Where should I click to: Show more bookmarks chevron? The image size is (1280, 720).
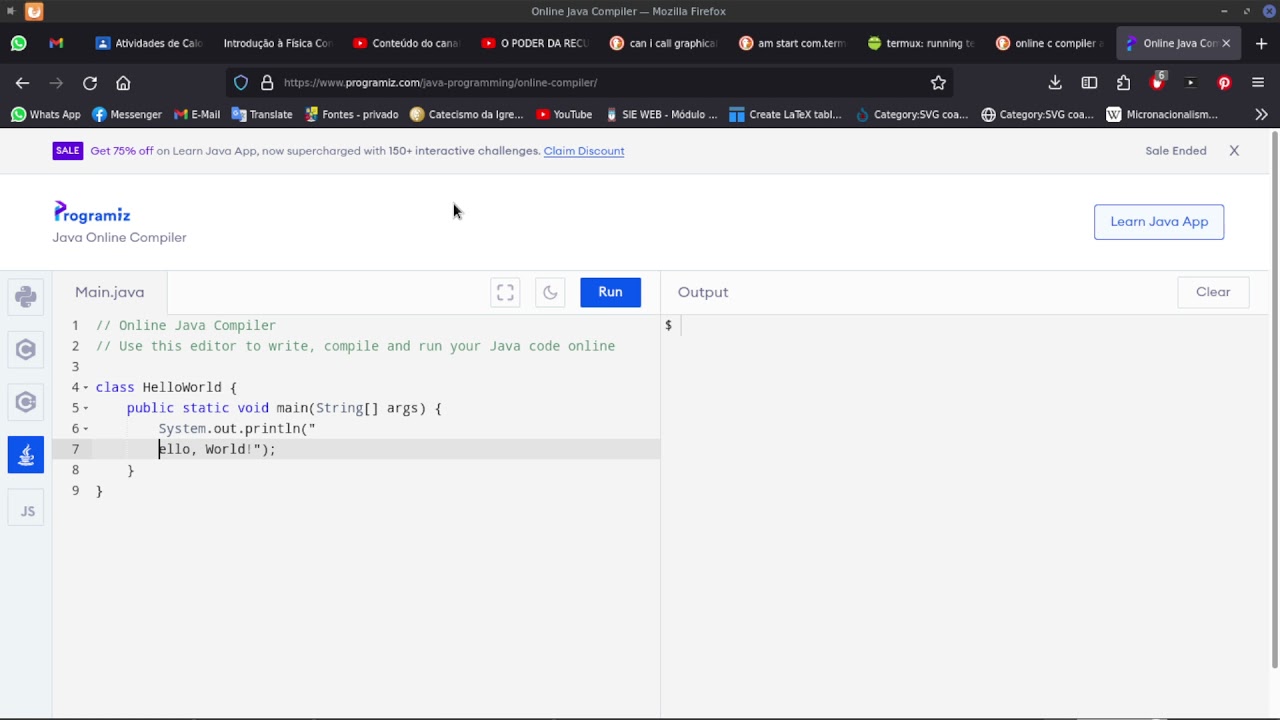(1261, 114)
